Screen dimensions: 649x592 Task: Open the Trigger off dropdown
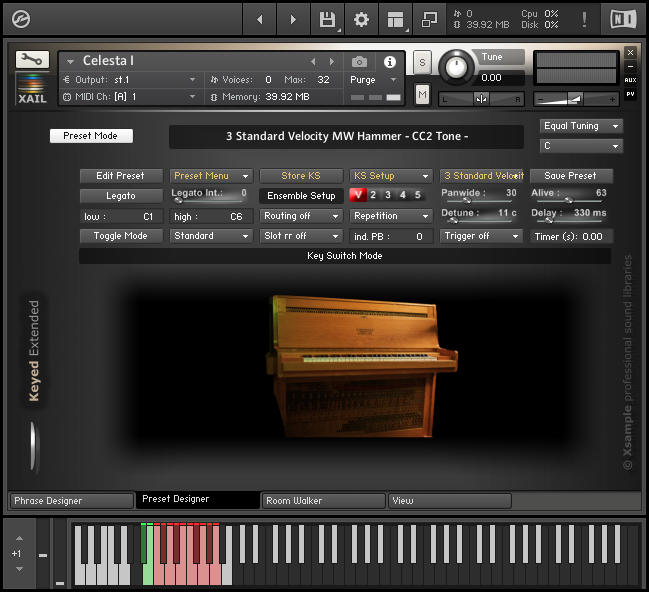[x=481, y=236]
